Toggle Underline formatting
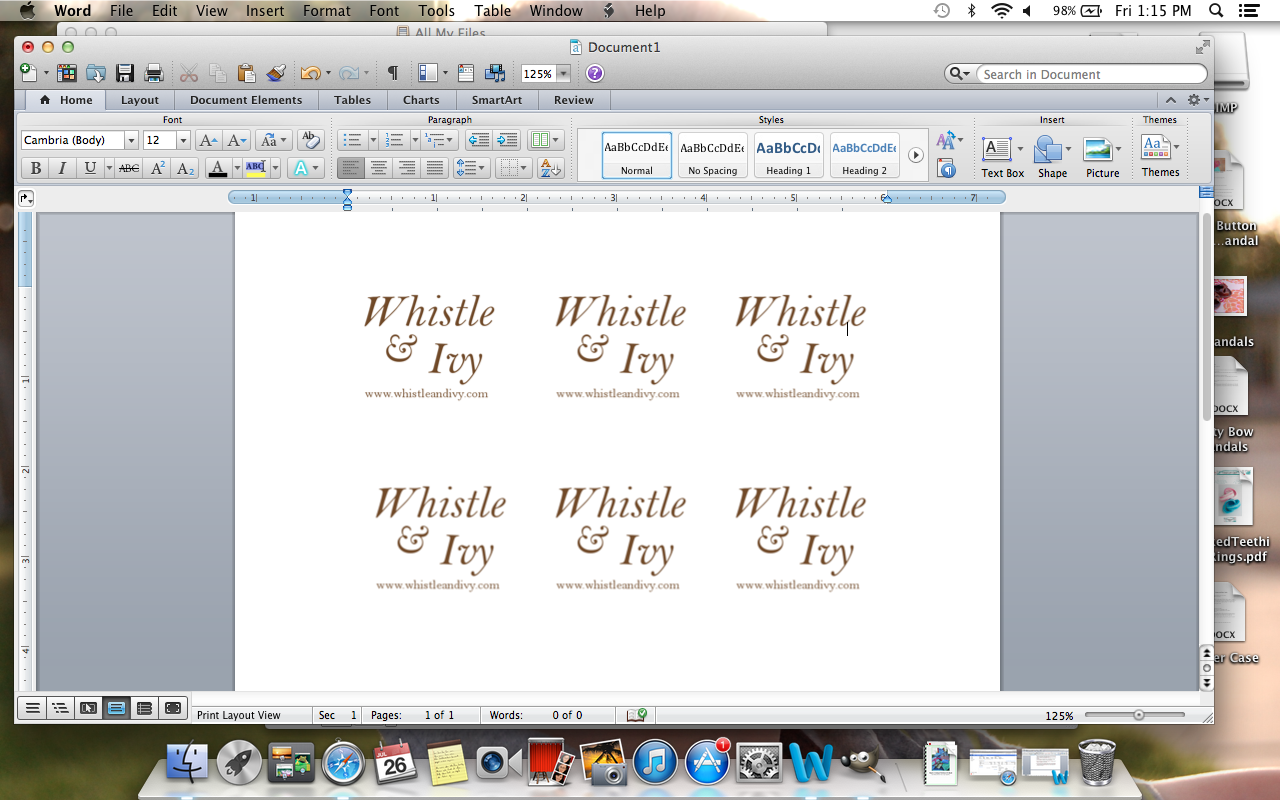This screenshot has width=1280, height=800. [90, 168]
